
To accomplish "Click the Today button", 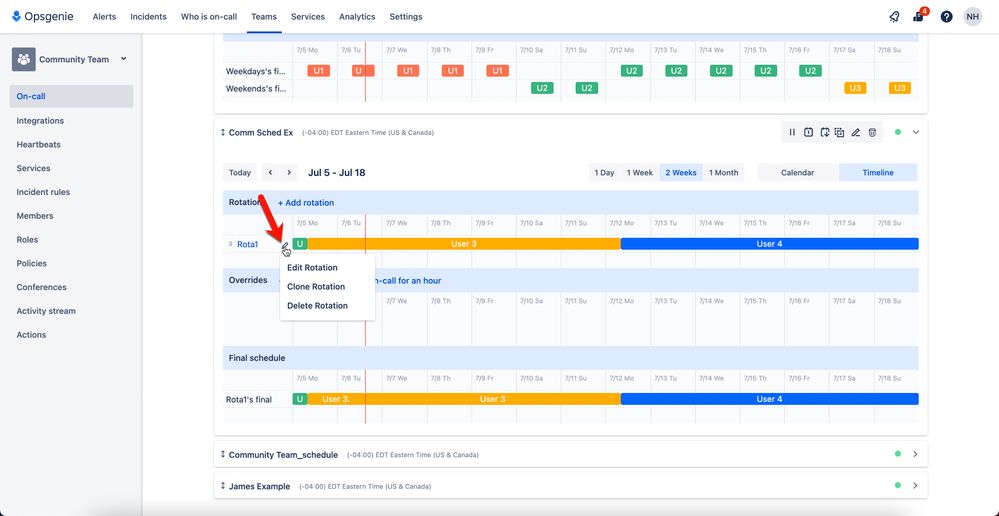I will [240, 173].
